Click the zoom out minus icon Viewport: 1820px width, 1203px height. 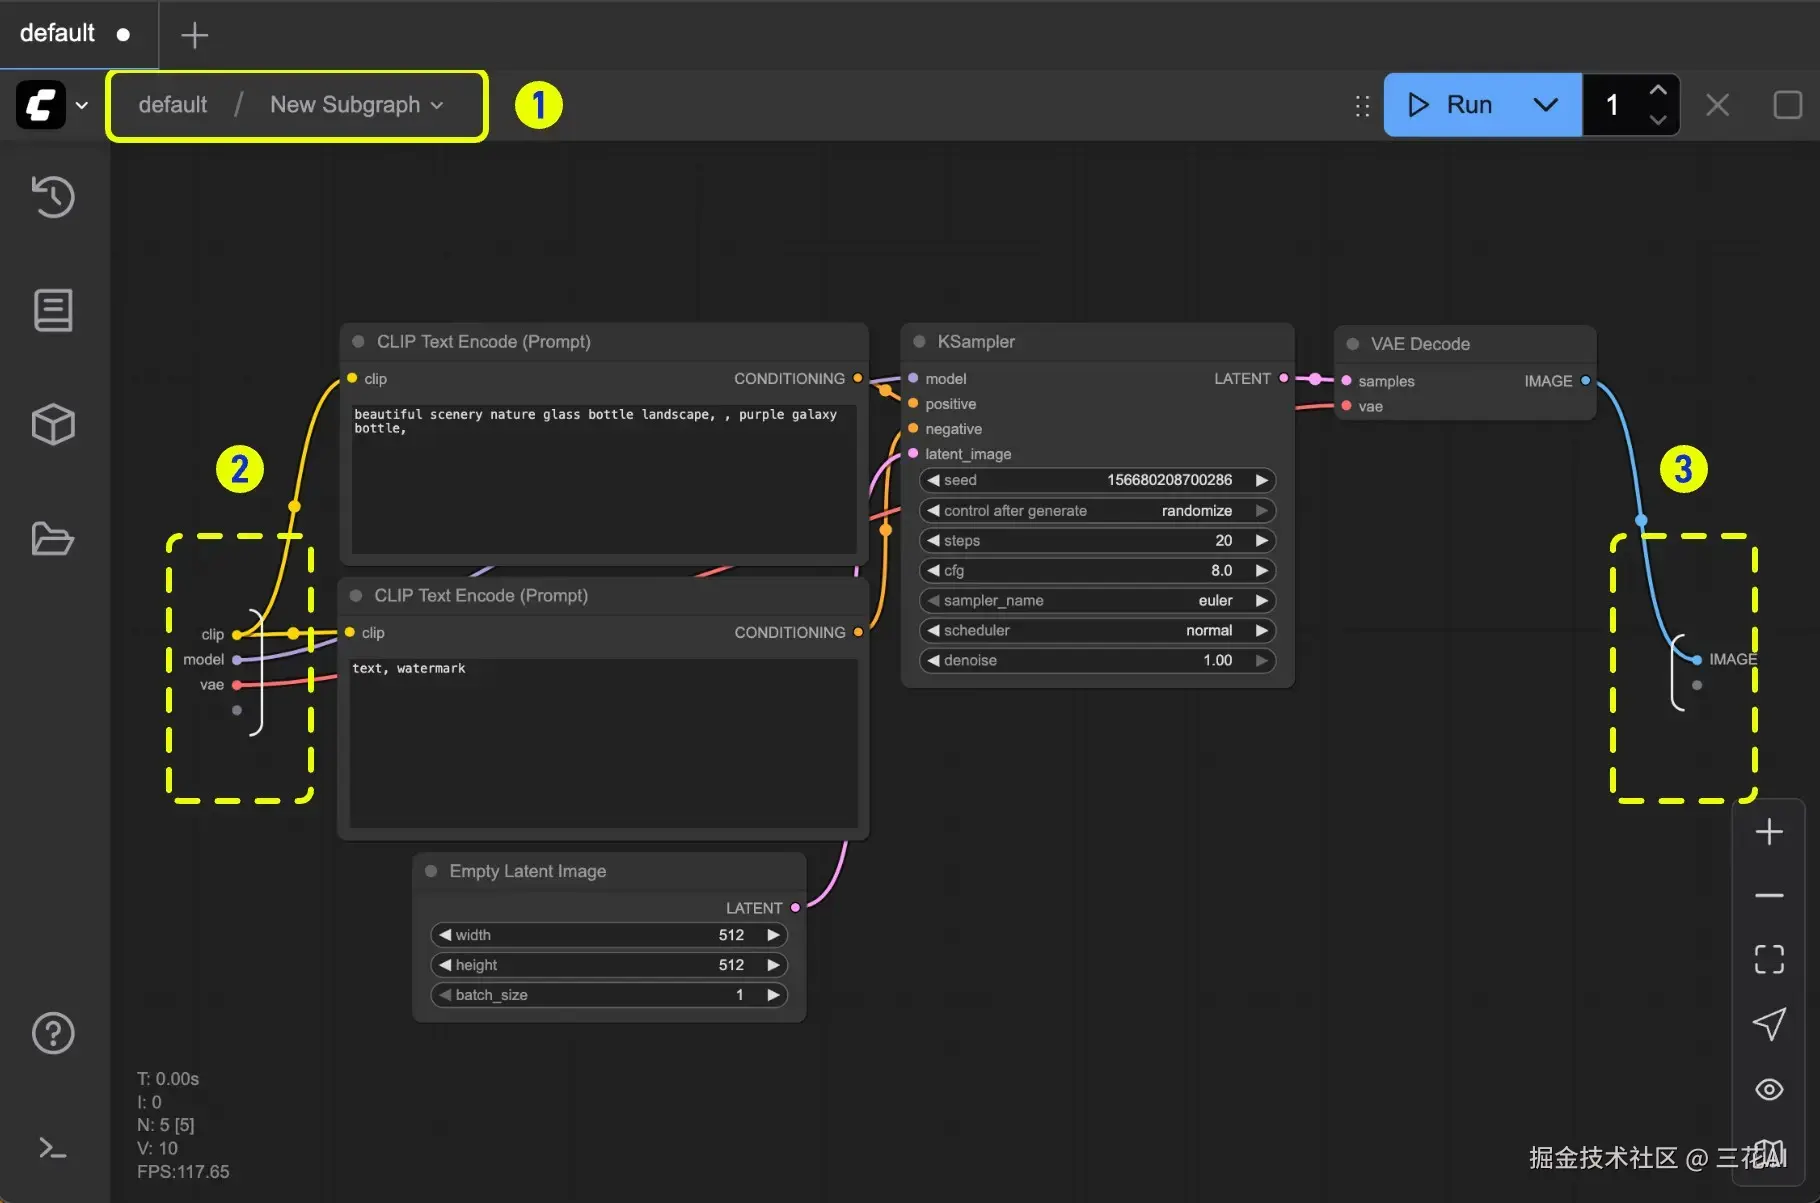1769,895
